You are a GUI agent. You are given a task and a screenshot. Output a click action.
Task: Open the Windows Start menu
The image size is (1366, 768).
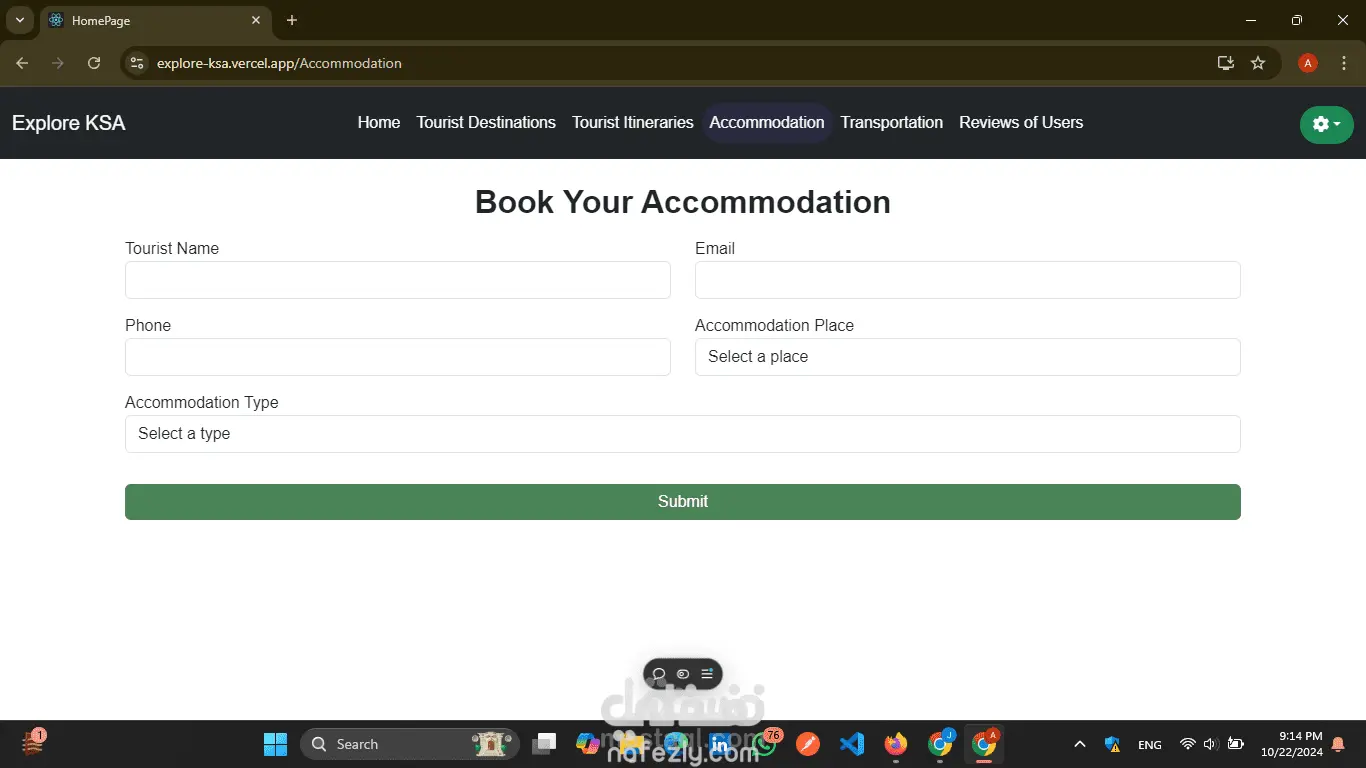tap(275, 744)
